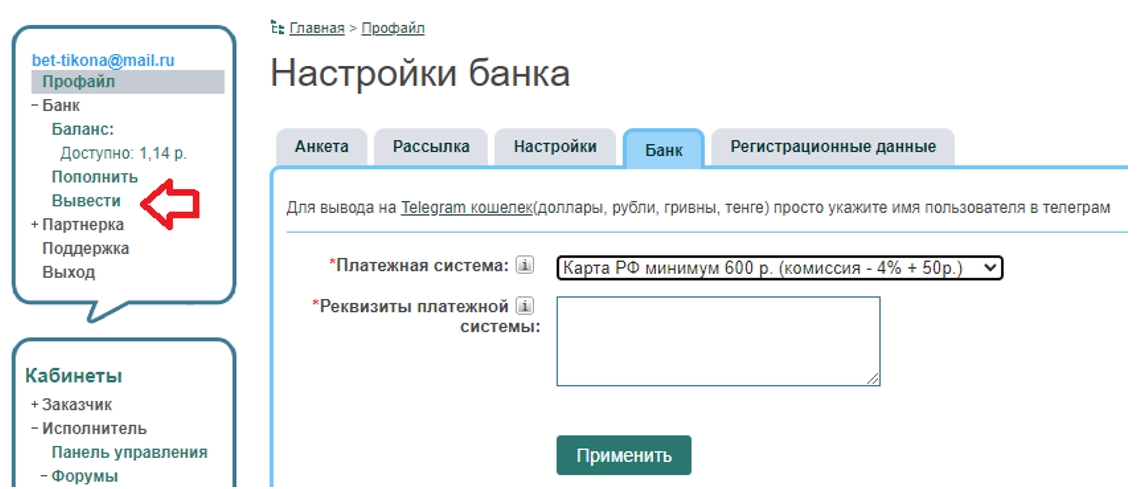
Task: Open the Регистрационные данные tab
Action: click(x=832, y=147)
